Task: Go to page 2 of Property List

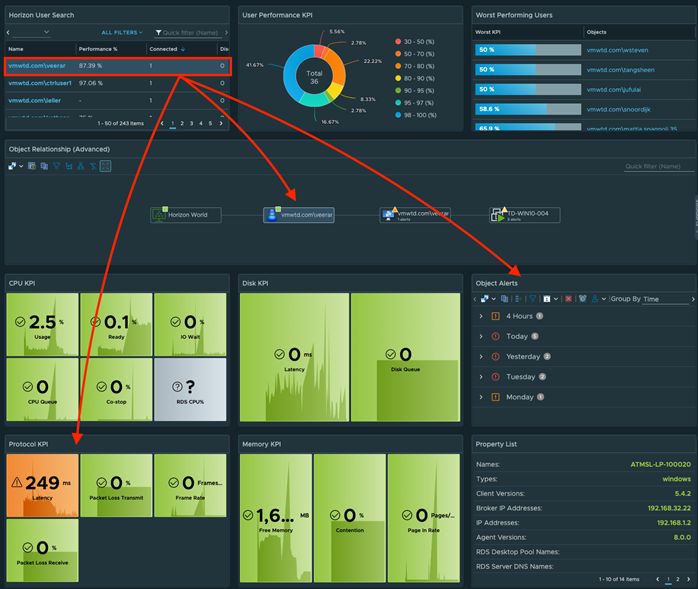Action: pyautogui.click(x=678, y=579)
